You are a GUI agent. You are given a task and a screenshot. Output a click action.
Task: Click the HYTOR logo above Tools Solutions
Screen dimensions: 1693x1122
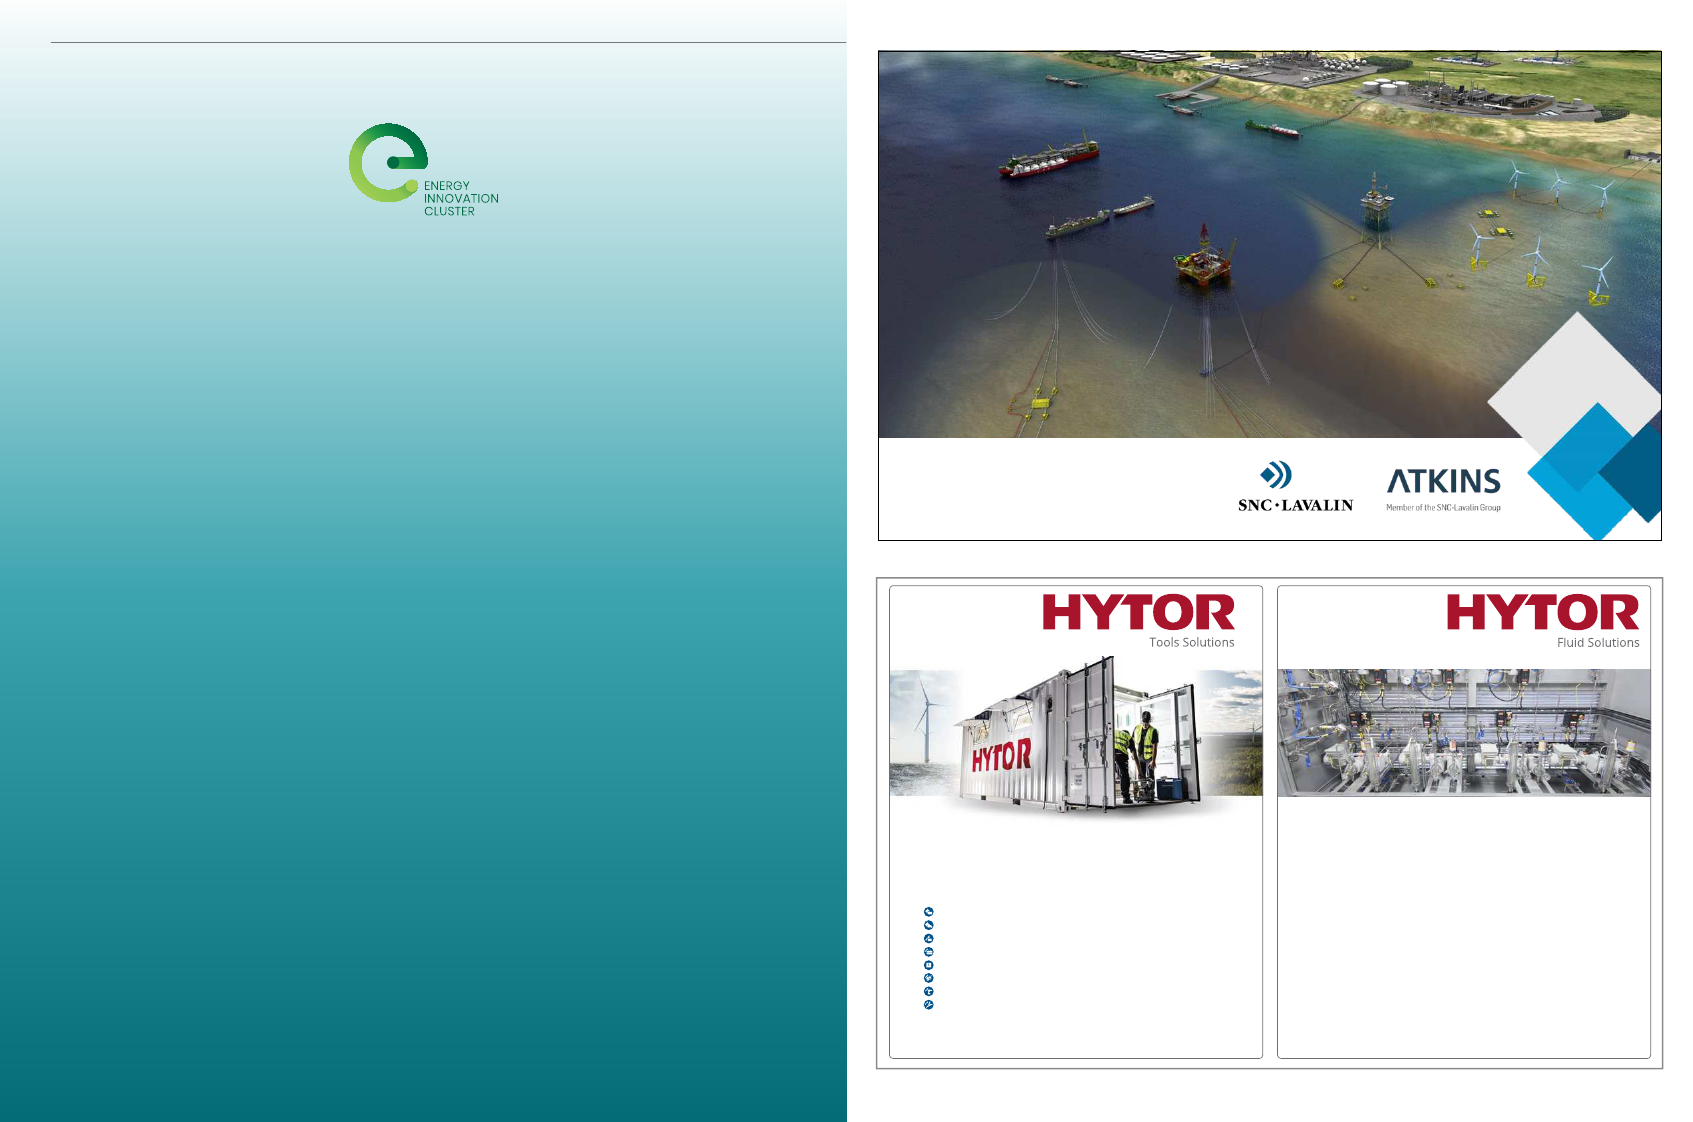pos(1138,612)
